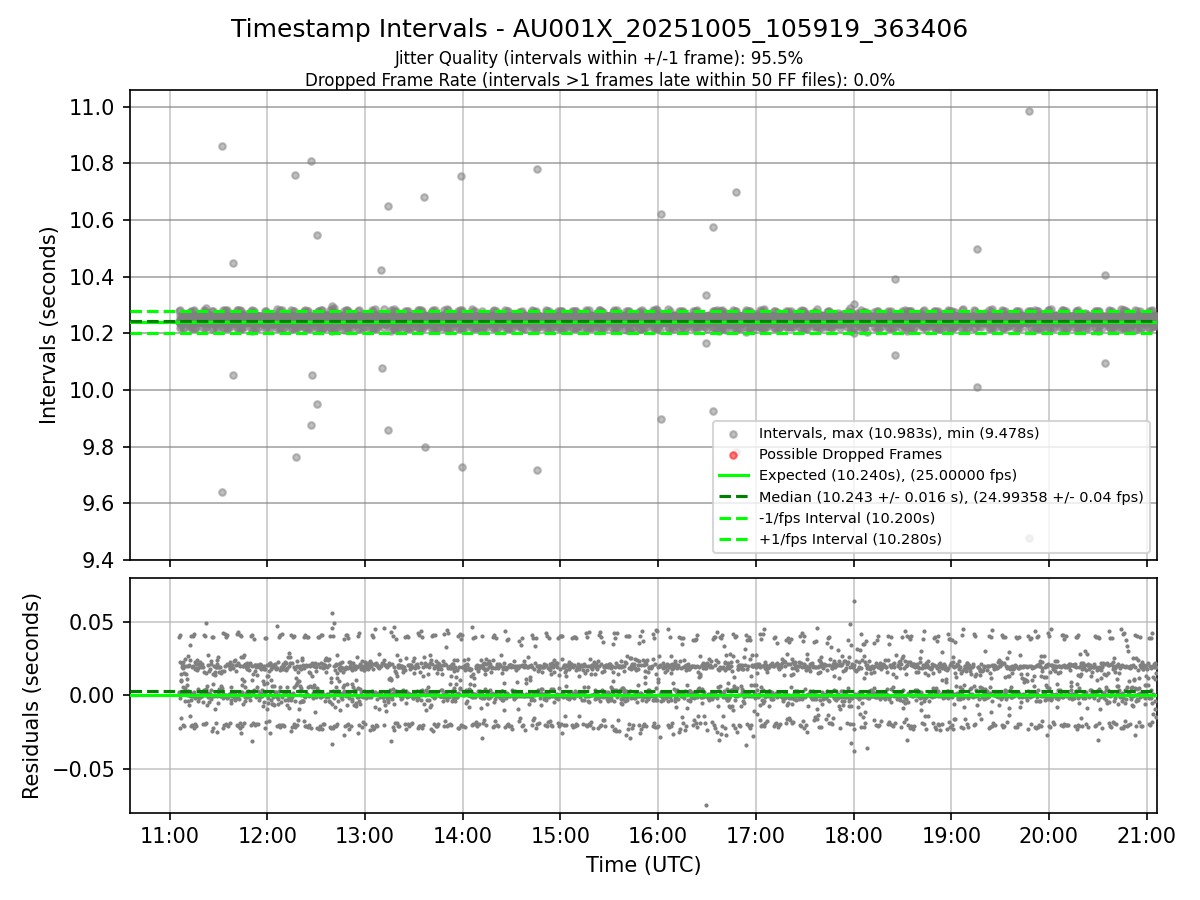The image size is (1200, 900).
Task: Click the red Possible Dropped Frames legend marker
Action: pyautogui.click(x=734, y=454)
